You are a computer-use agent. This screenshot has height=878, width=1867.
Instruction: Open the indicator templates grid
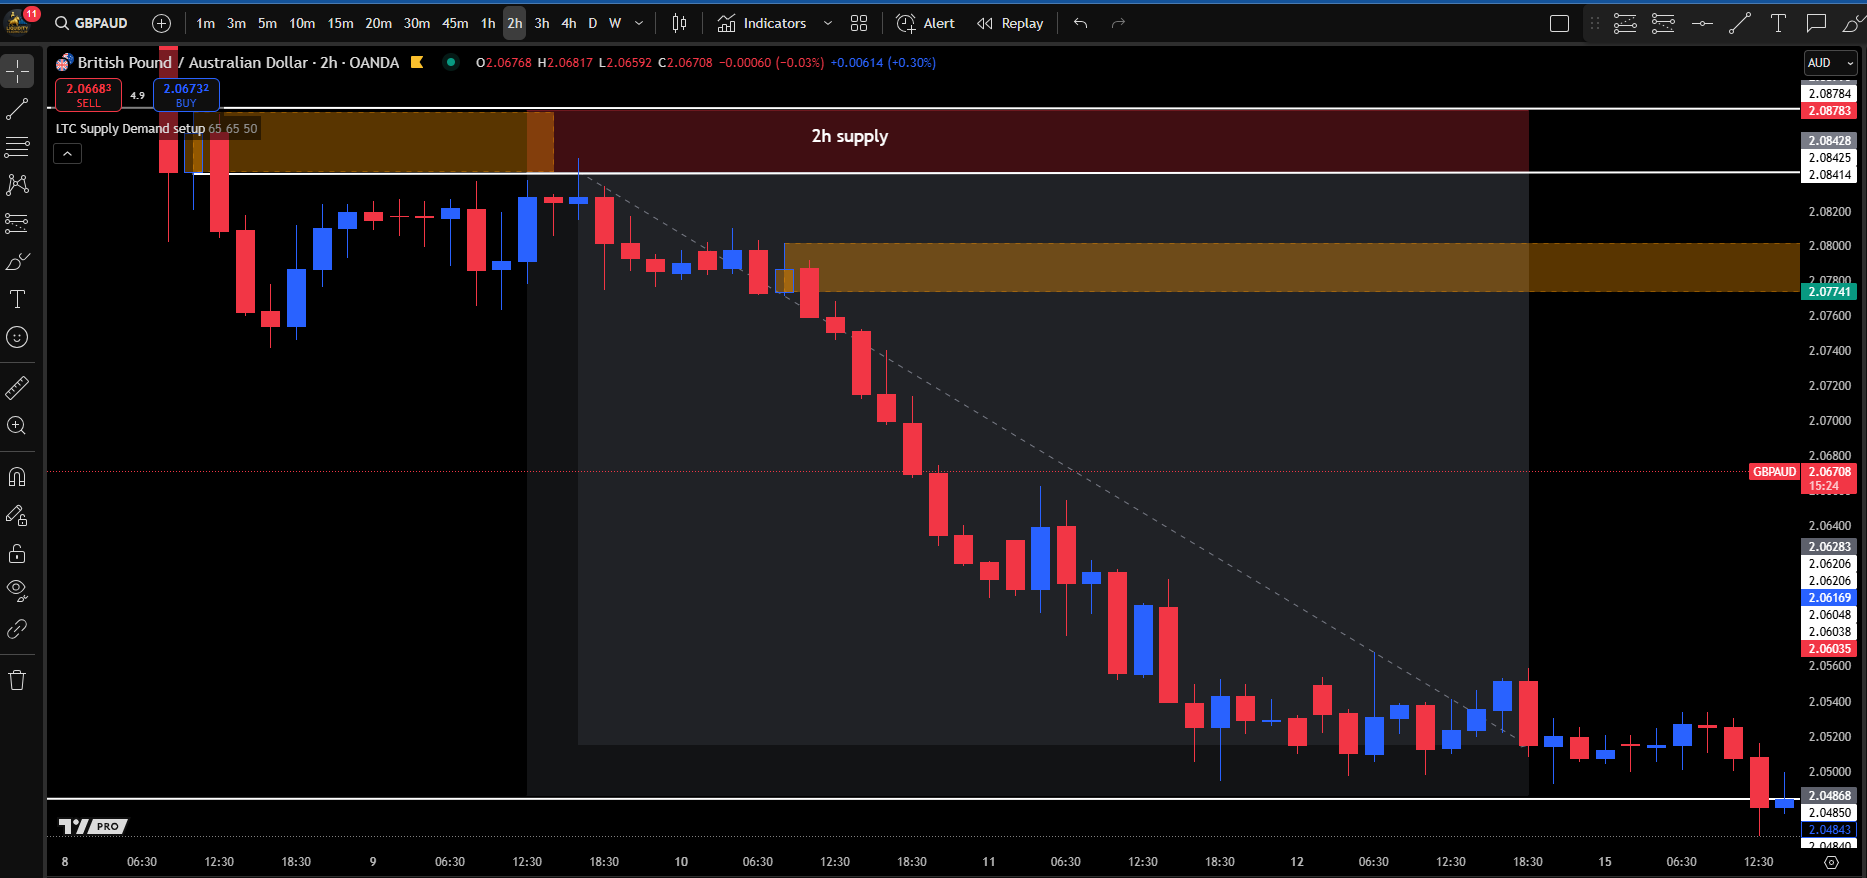[859, 23]
